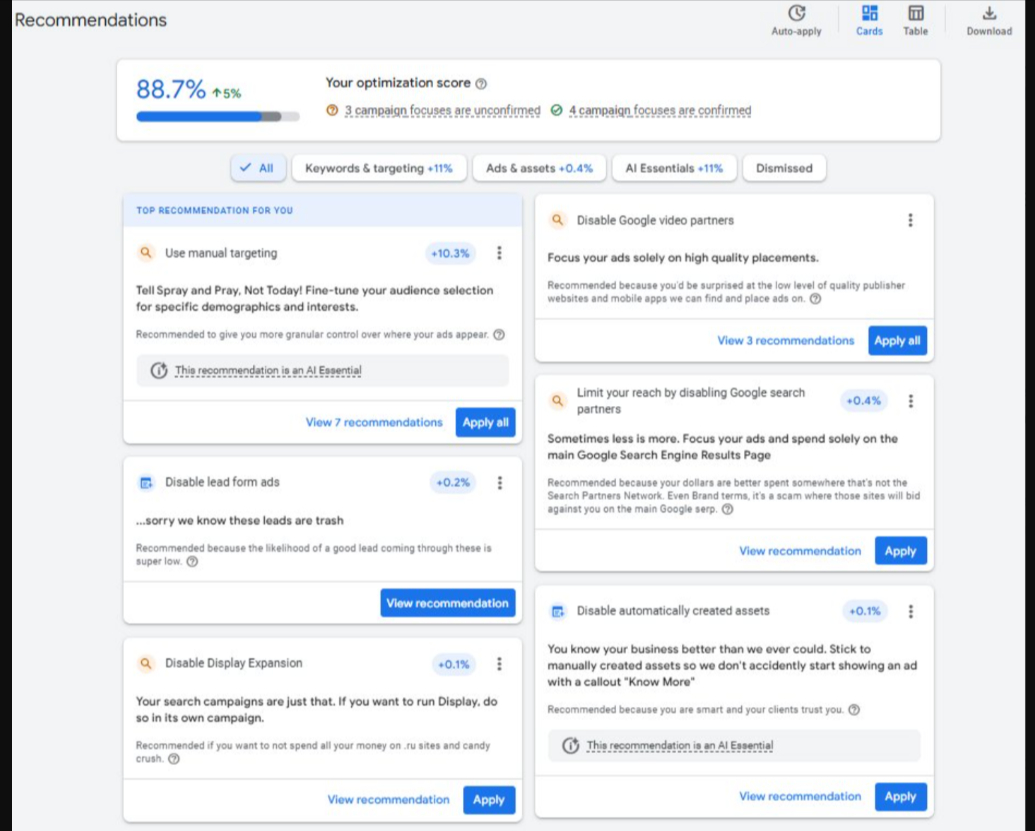
Task: Open View 7 recommendations link
Action: tap(374, 422)
